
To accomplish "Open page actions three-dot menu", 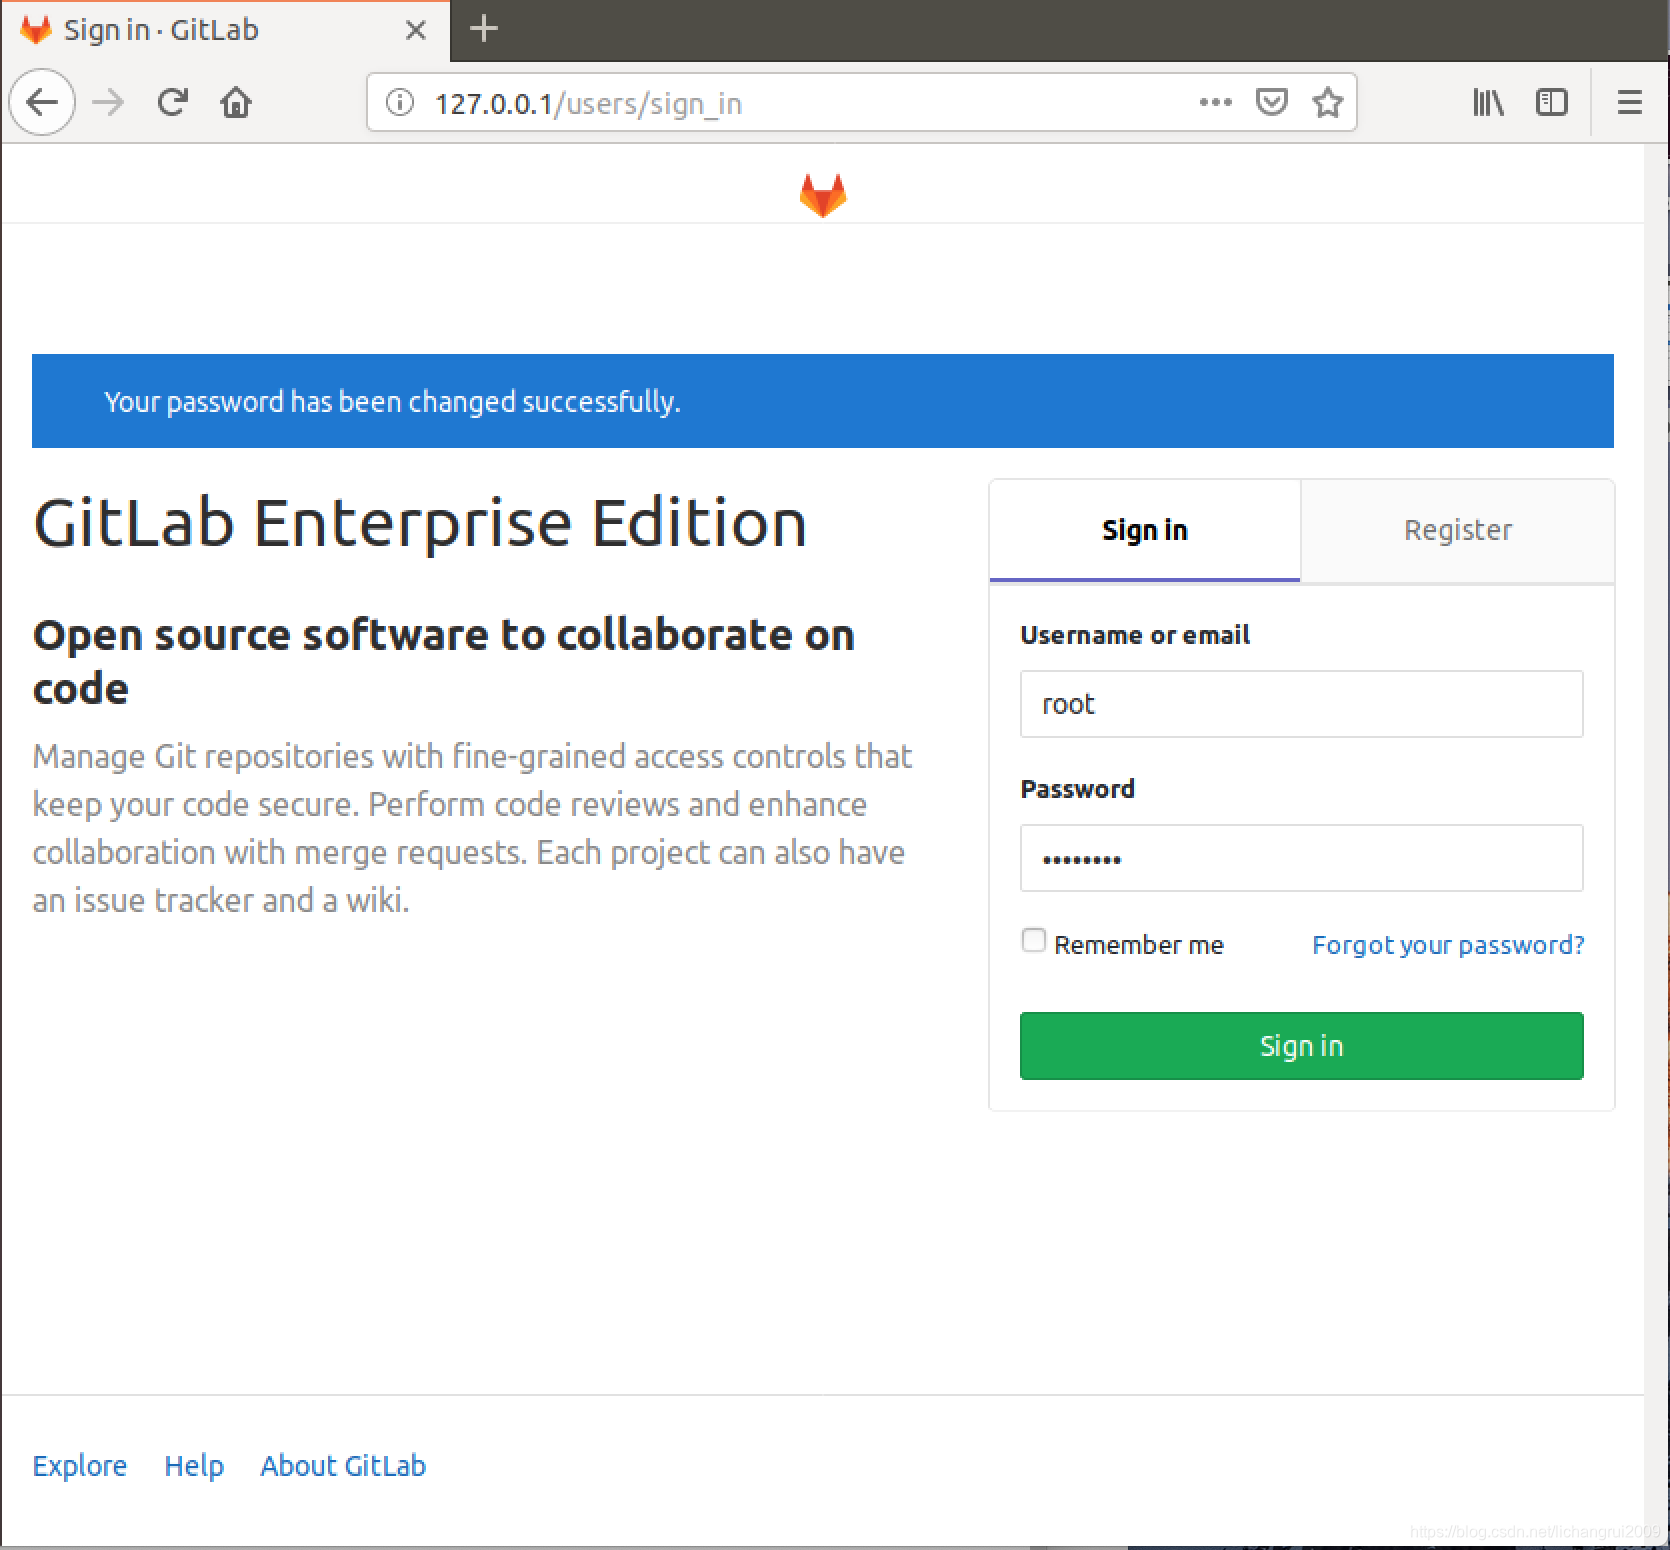I will 1215,102.
